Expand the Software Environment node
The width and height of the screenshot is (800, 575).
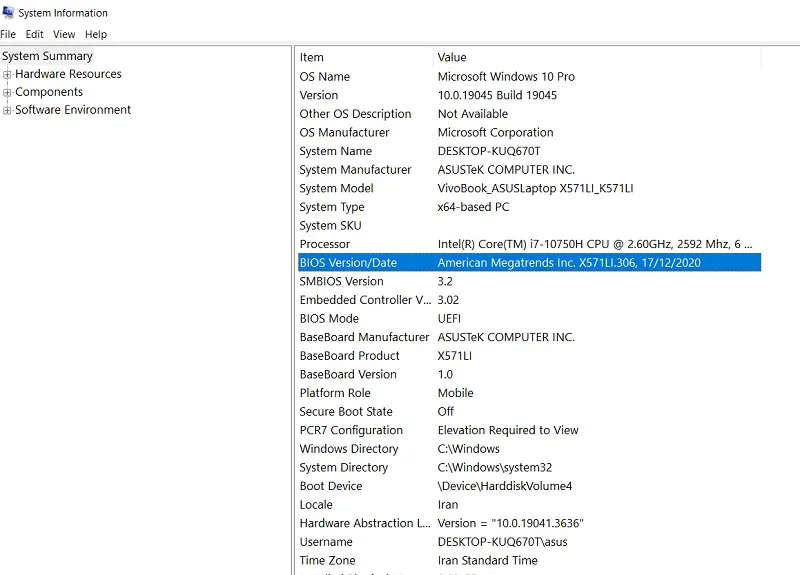pyautogui.click(x=7, y=110)
